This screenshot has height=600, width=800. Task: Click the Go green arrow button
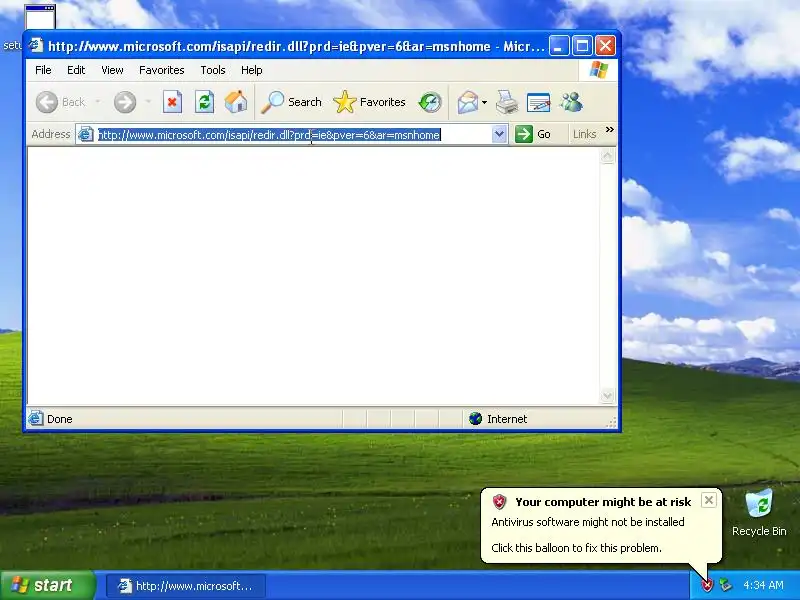click(x=533, y=134)
